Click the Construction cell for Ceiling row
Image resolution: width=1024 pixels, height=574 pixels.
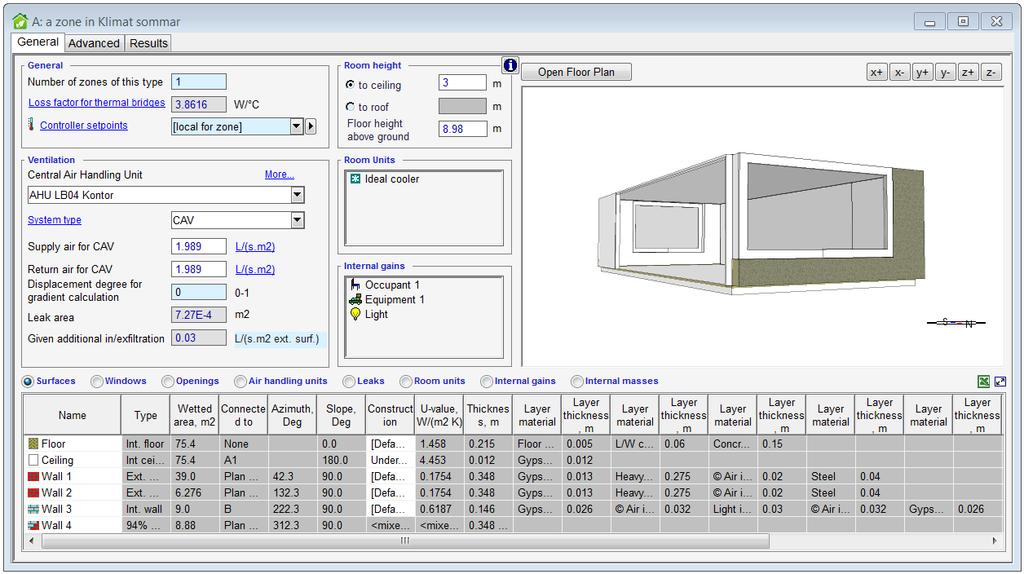click(390, 460)
